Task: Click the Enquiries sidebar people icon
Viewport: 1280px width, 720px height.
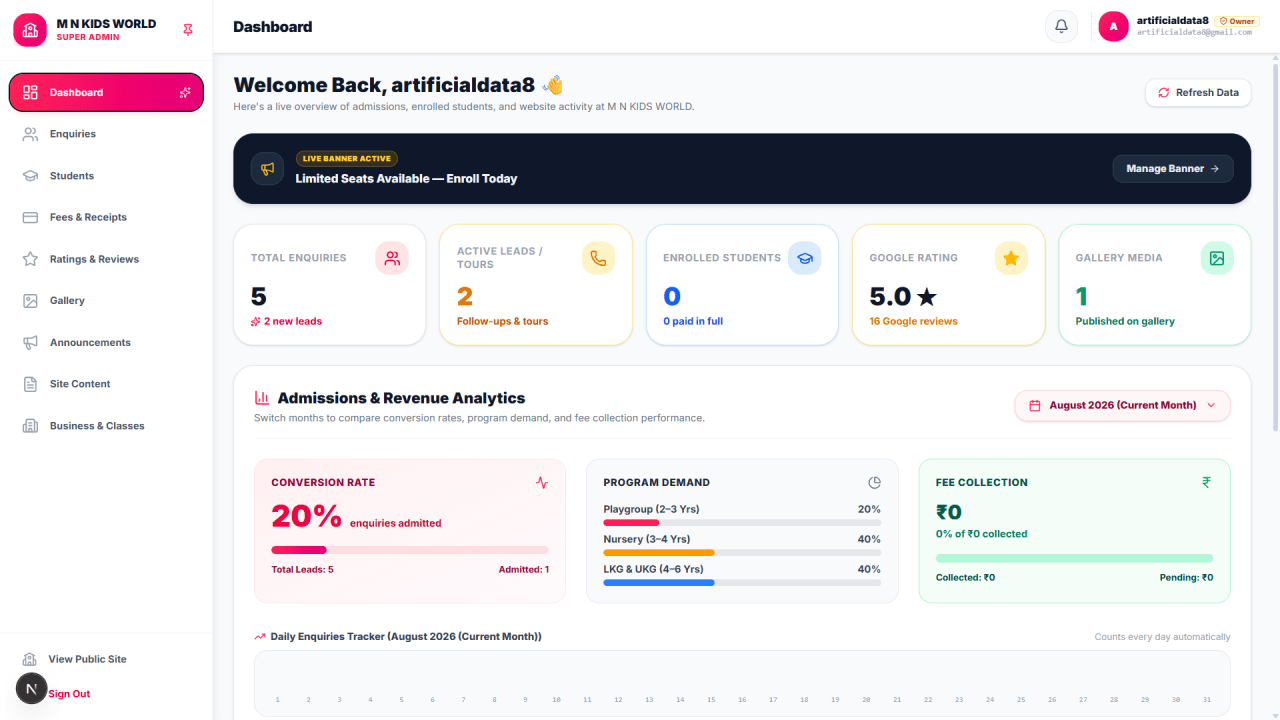Action: pyautogui.click(x=30, y=134)
